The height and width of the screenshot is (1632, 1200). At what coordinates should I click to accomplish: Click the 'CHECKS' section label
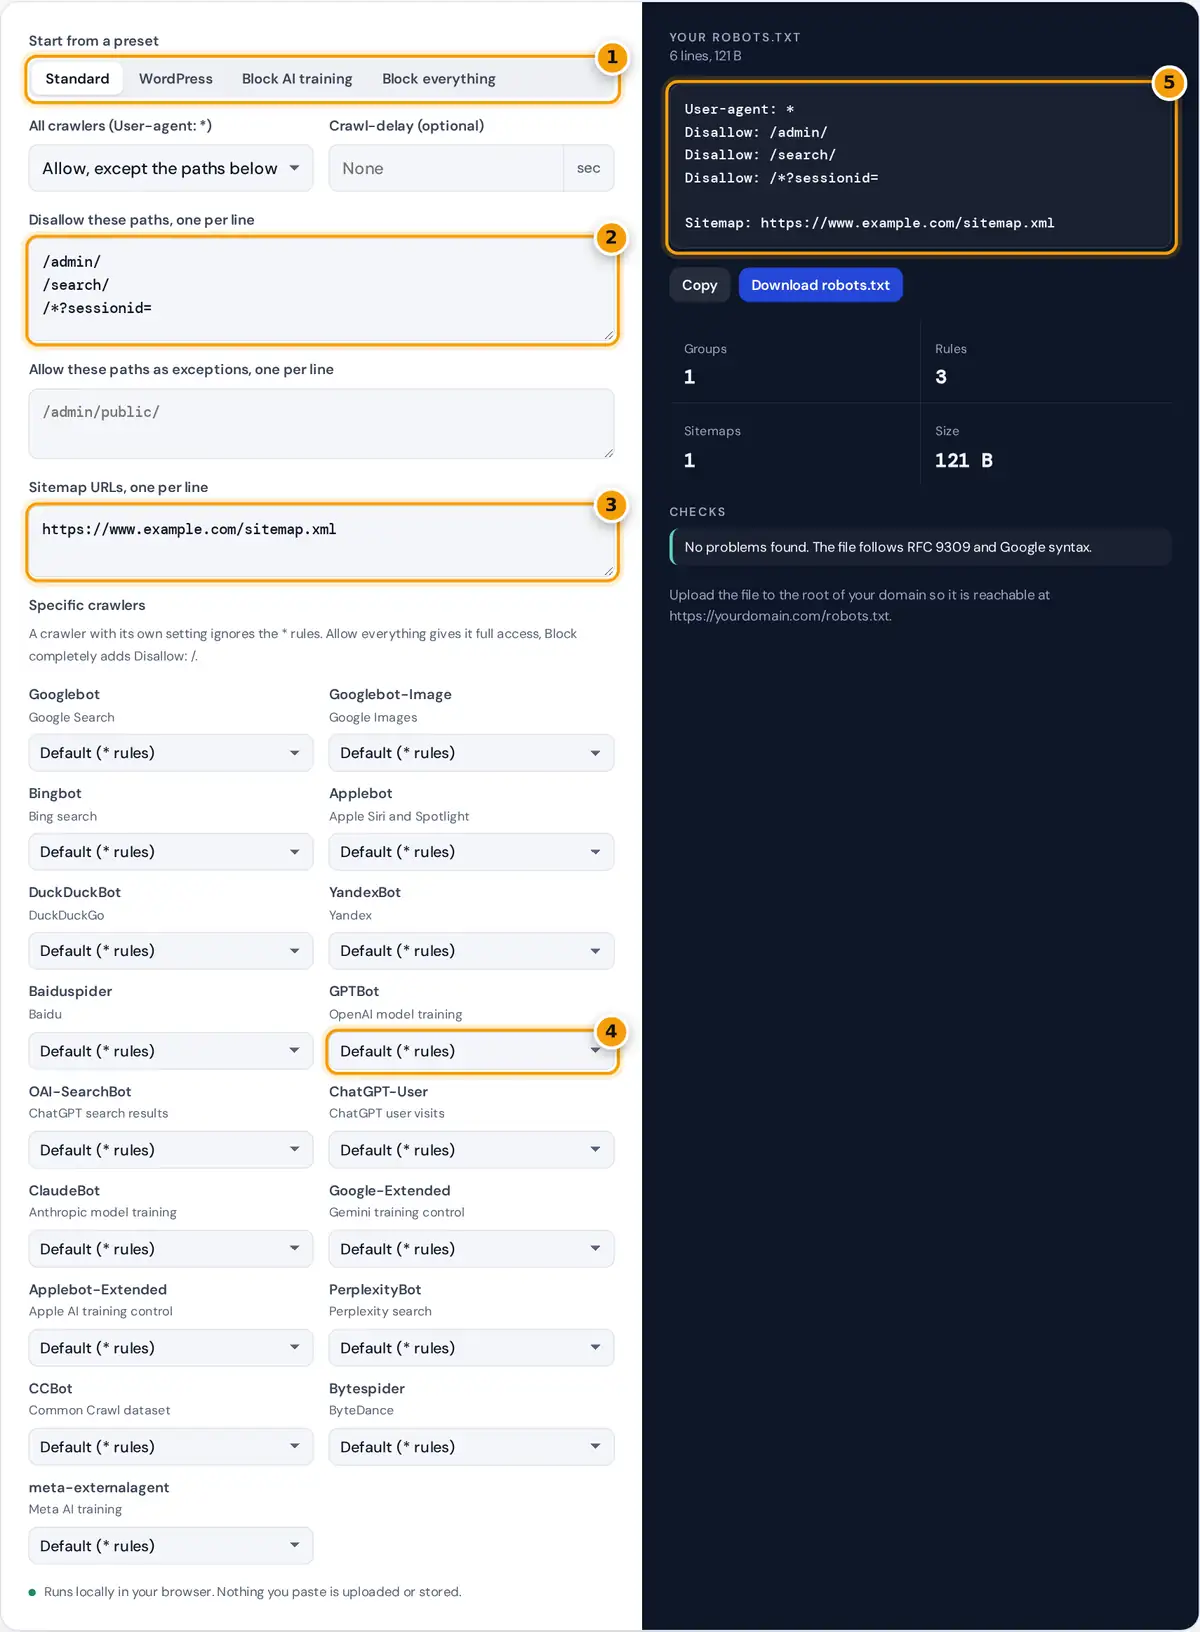698,512
